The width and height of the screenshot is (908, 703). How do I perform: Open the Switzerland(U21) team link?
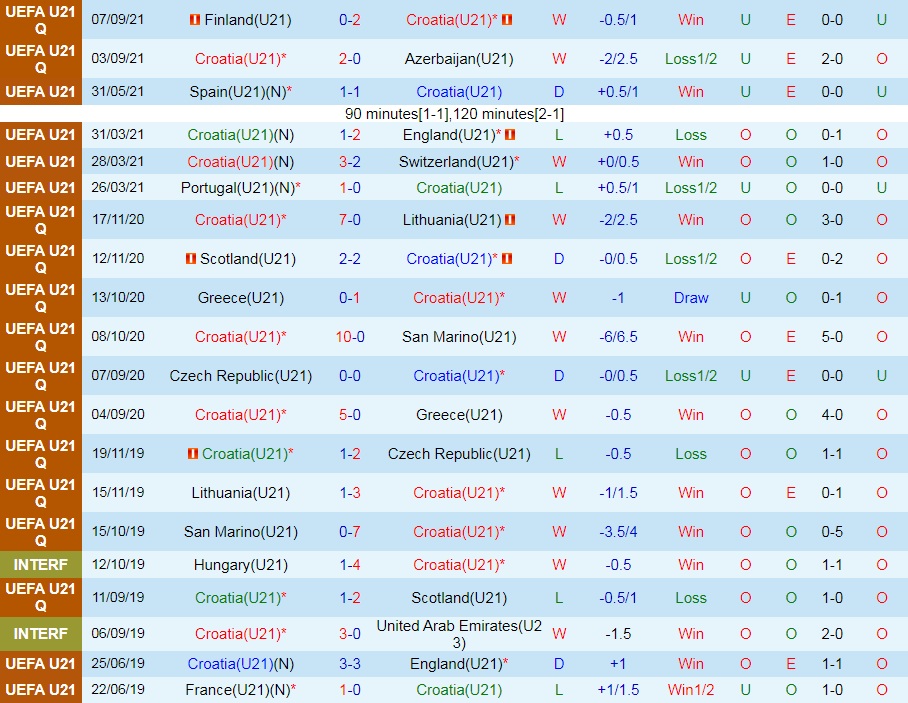[456, 162]
